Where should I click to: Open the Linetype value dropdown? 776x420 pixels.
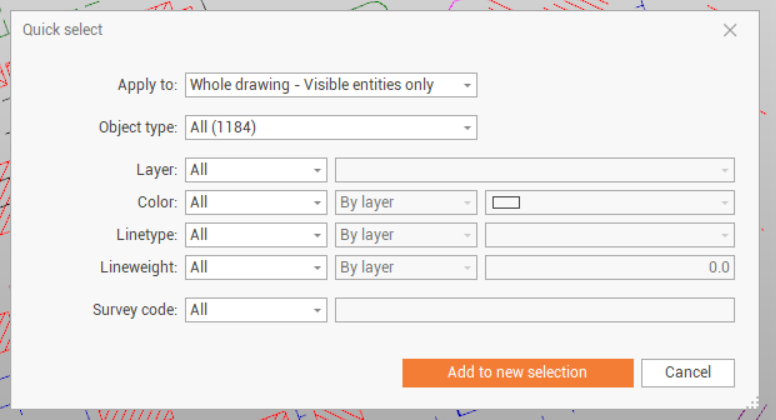[x=609, y=235]
